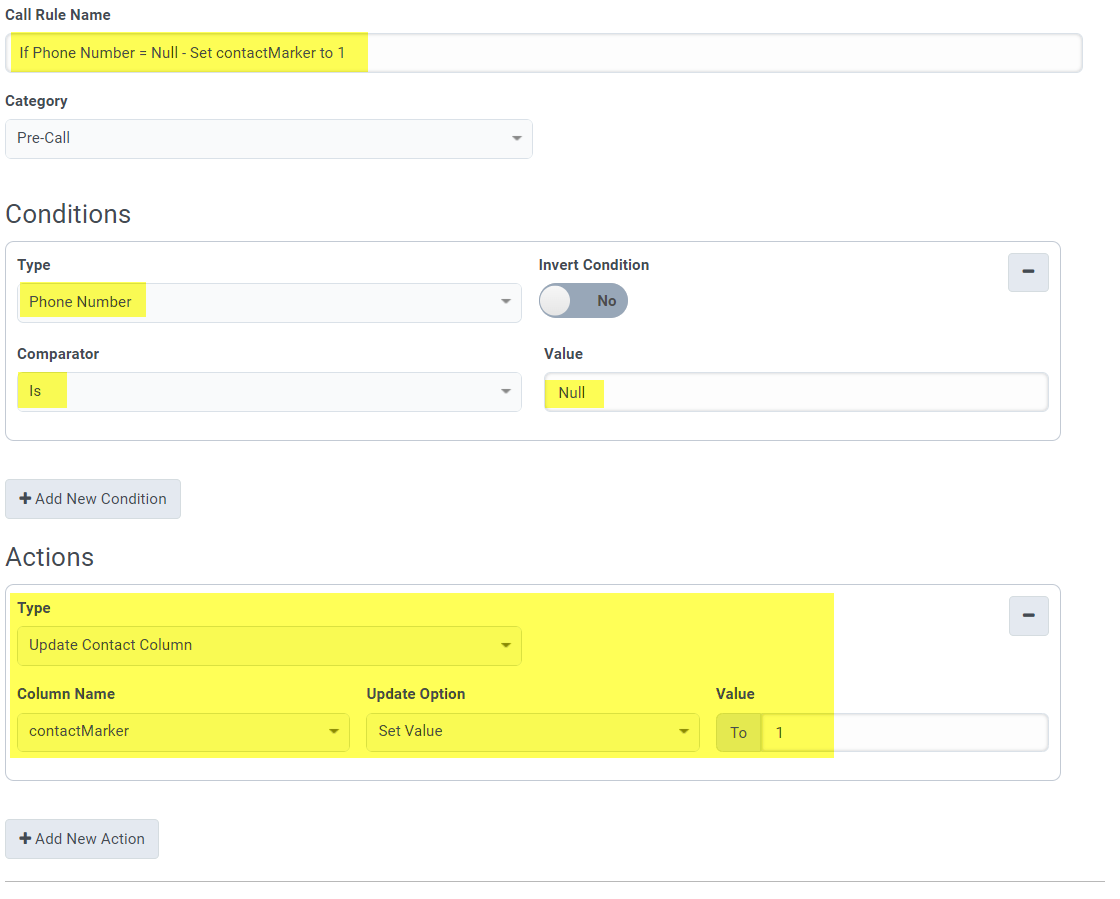Toggle the Invert Condition switch
1120x899 pixels.
pyautogui.click(x=583, y=301)
